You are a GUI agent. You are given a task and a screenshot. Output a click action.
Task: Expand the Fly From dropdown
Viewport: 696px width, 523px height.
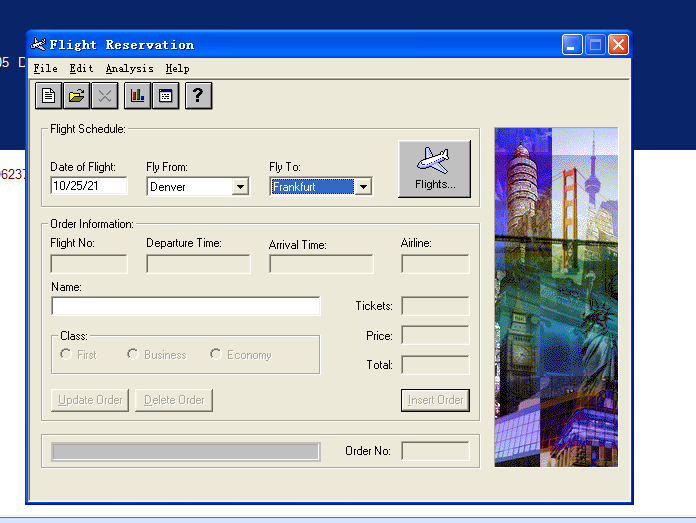[240, 187]
